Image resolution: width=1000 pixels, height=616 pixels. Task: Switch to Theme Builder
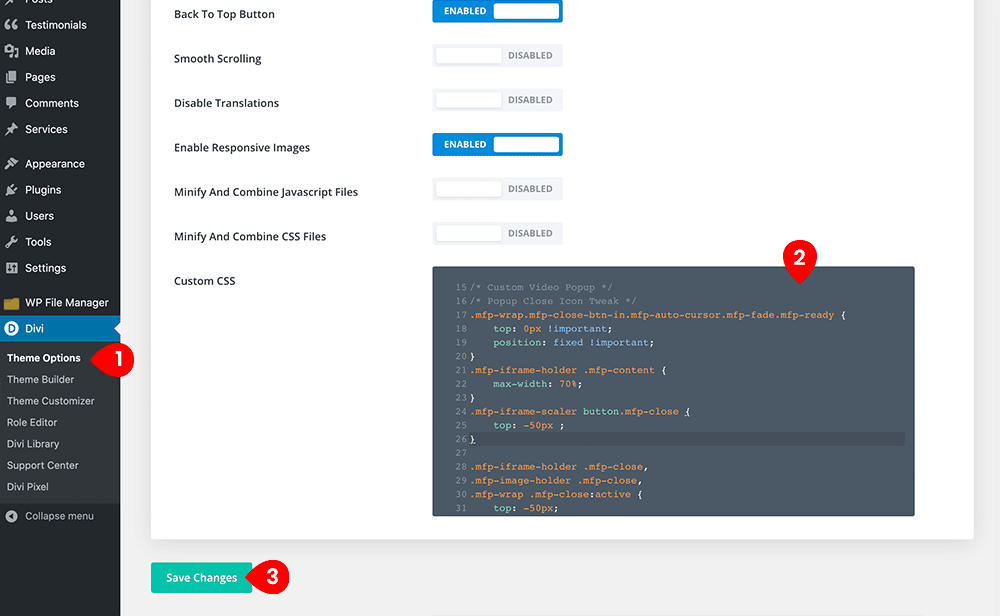click(40, 379)
